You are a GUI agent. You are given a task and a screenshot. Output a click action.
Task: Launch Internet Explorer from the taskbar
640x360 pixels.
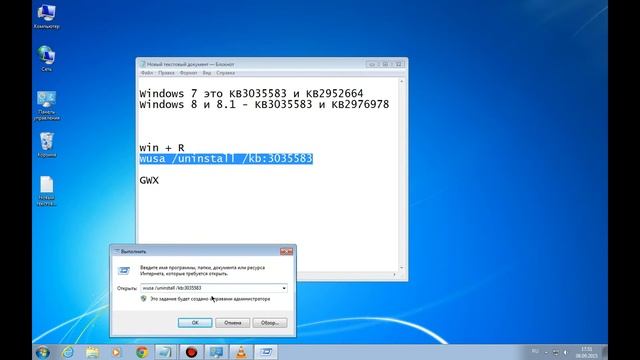click(x=67, y=352)
